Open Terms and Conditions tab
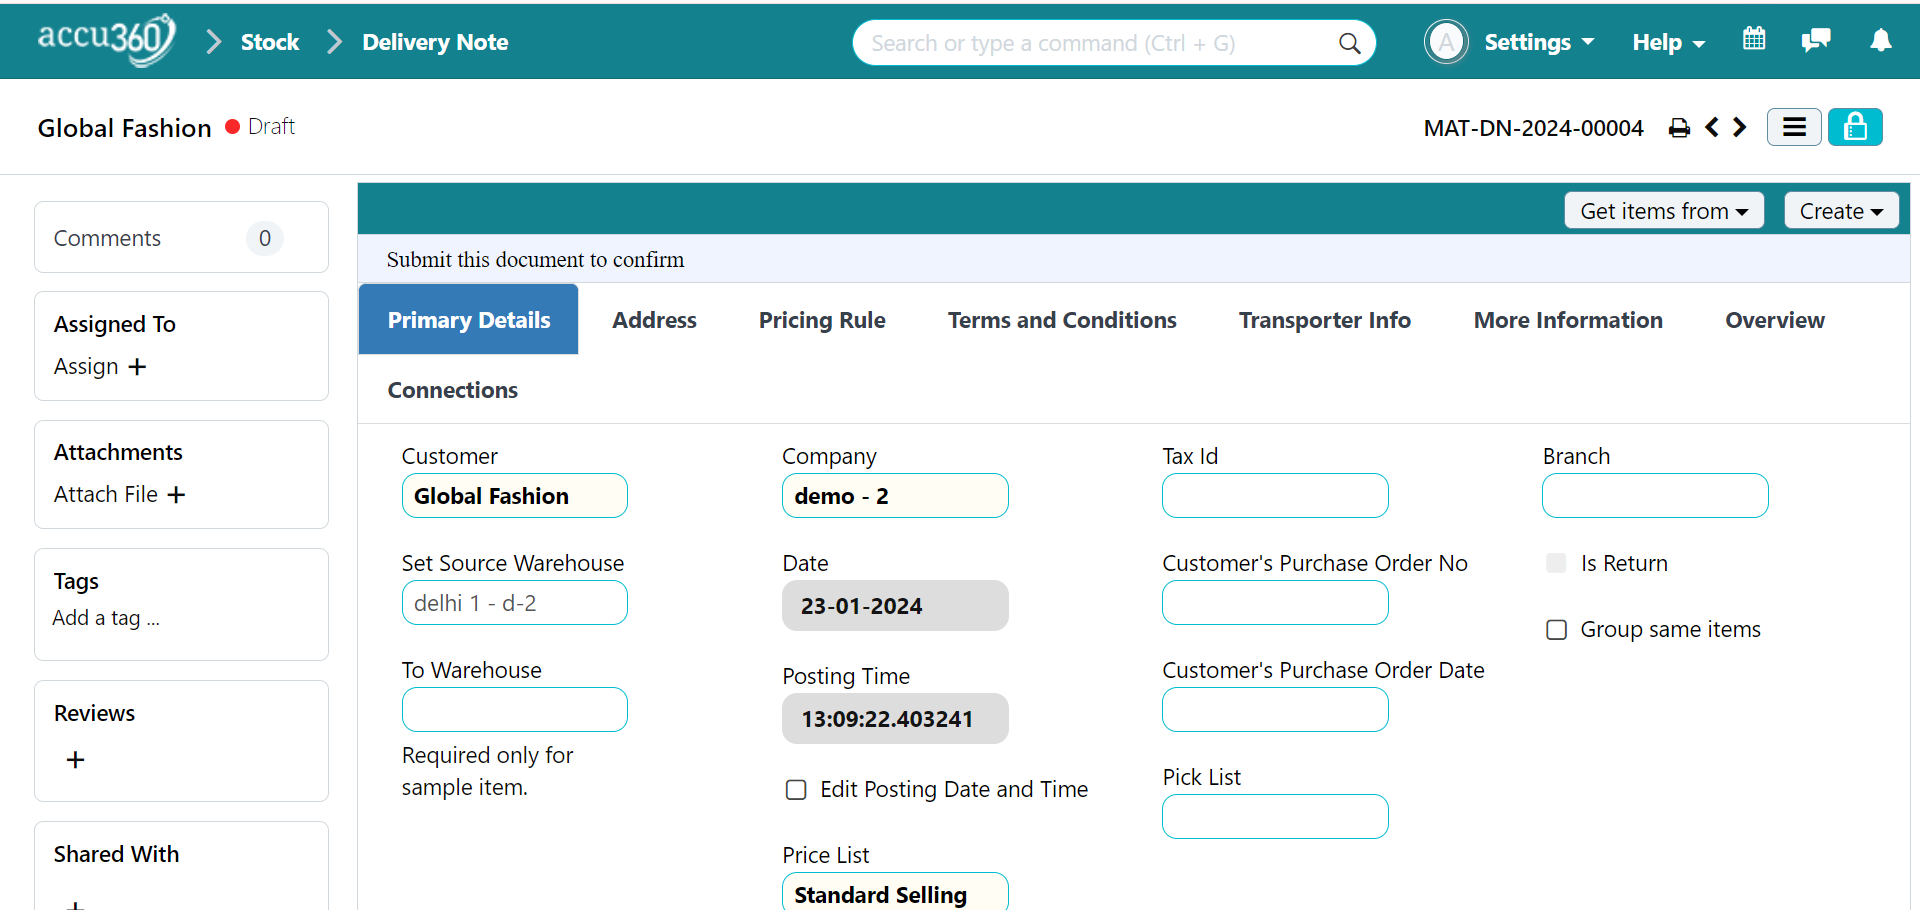 [1062, 320]
